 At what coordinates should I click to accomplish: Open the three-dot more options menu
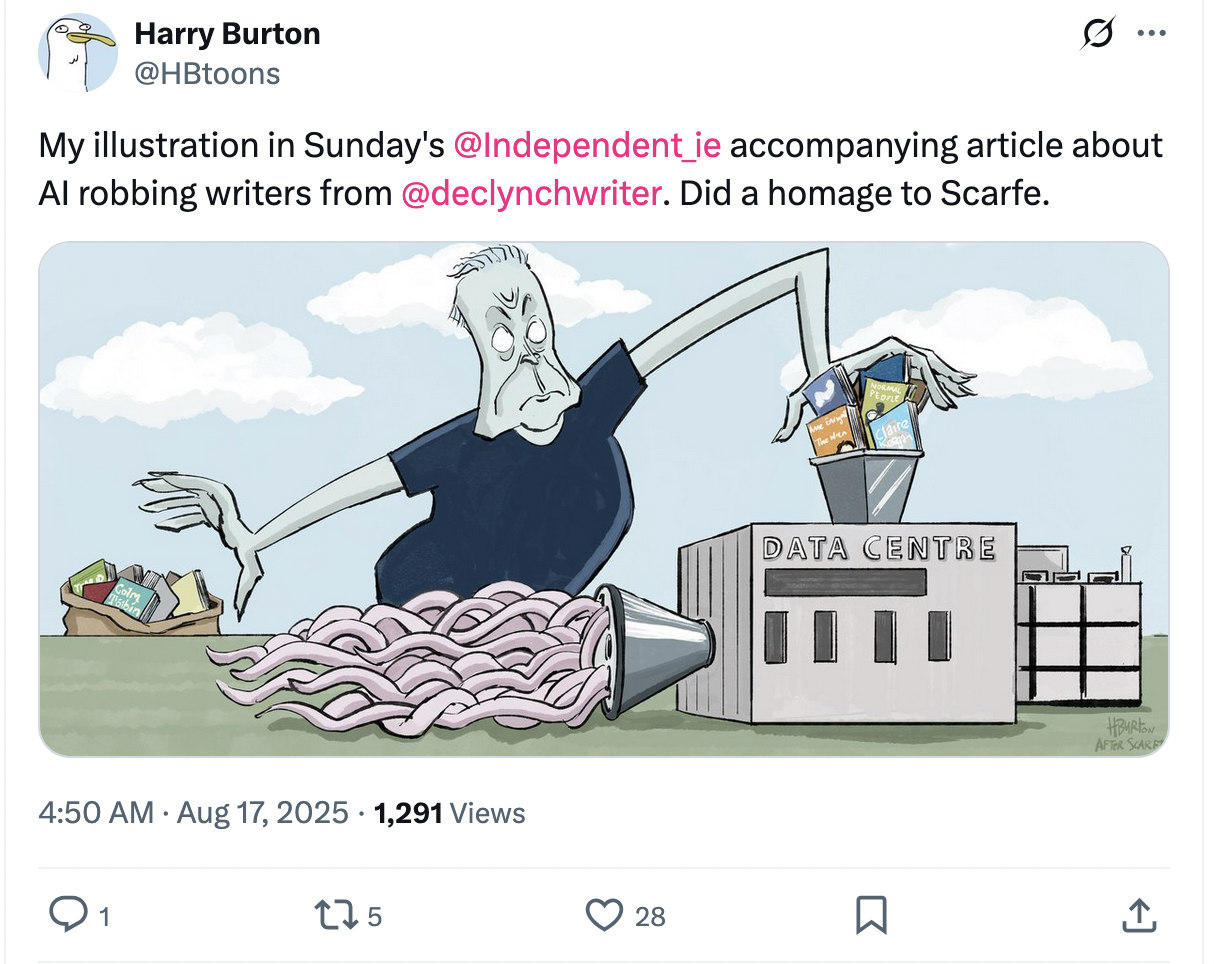[1152, 34]
